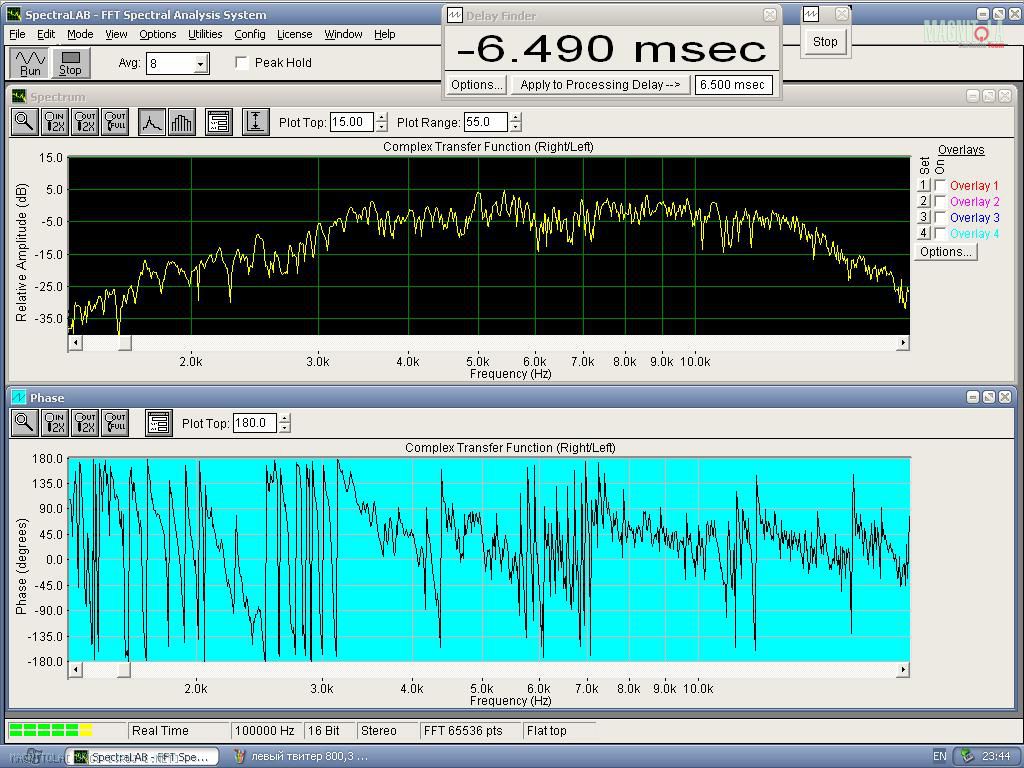Decrease Plot Range with down arrow
The width and height of the screenshot is (1024, 768).
516,127
